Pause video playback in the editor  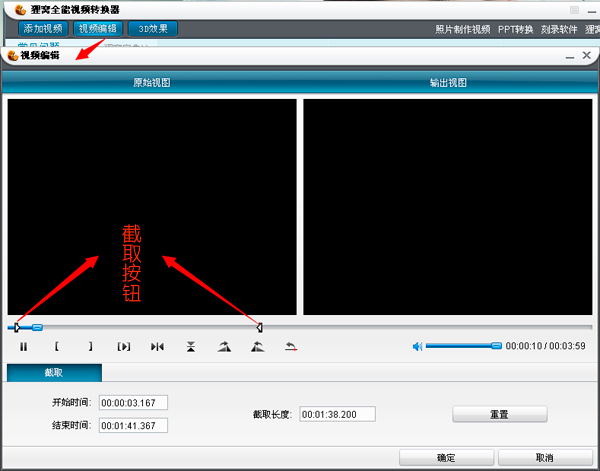(24, 347)
